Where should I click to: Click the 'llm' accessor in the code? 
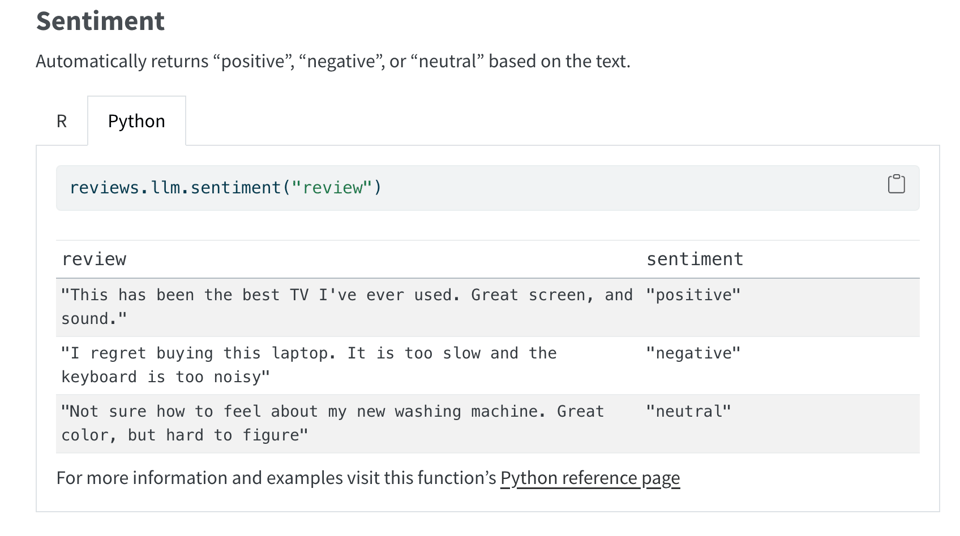click(x=166, y=188)
